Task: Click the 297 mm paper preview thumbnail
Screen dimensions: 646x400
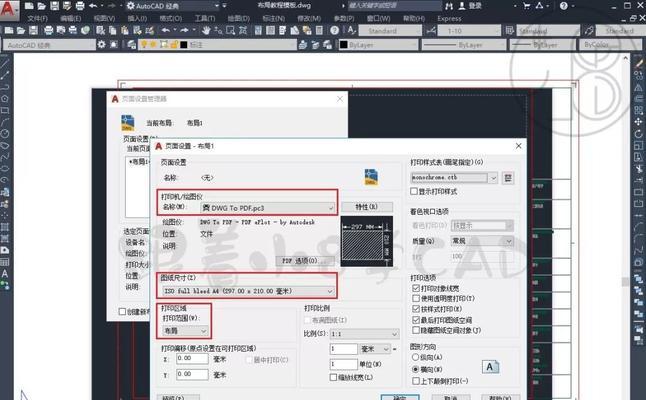Action: coord(367,242)
